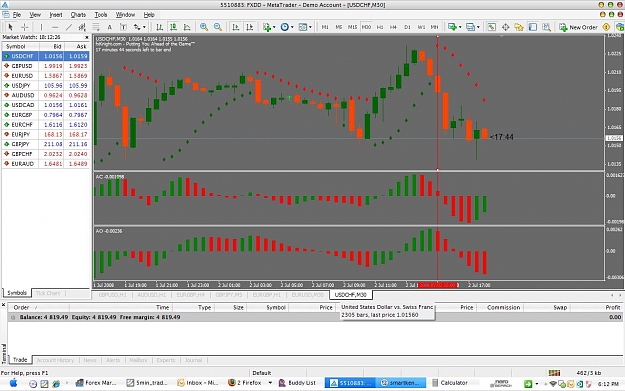The width and height of the screenshot is (625, 391).
Task: Select EURUSD row in Market Watch
Action: [x=45, y=76]
